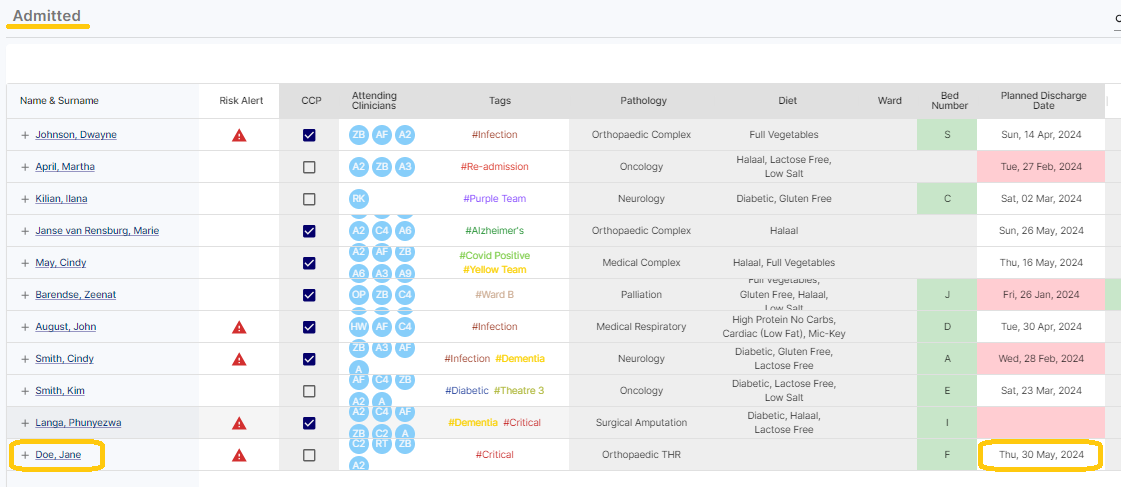Uncheck CCP checkbox for Johnson, Dwayne
1121x487 pixels.
309,135
